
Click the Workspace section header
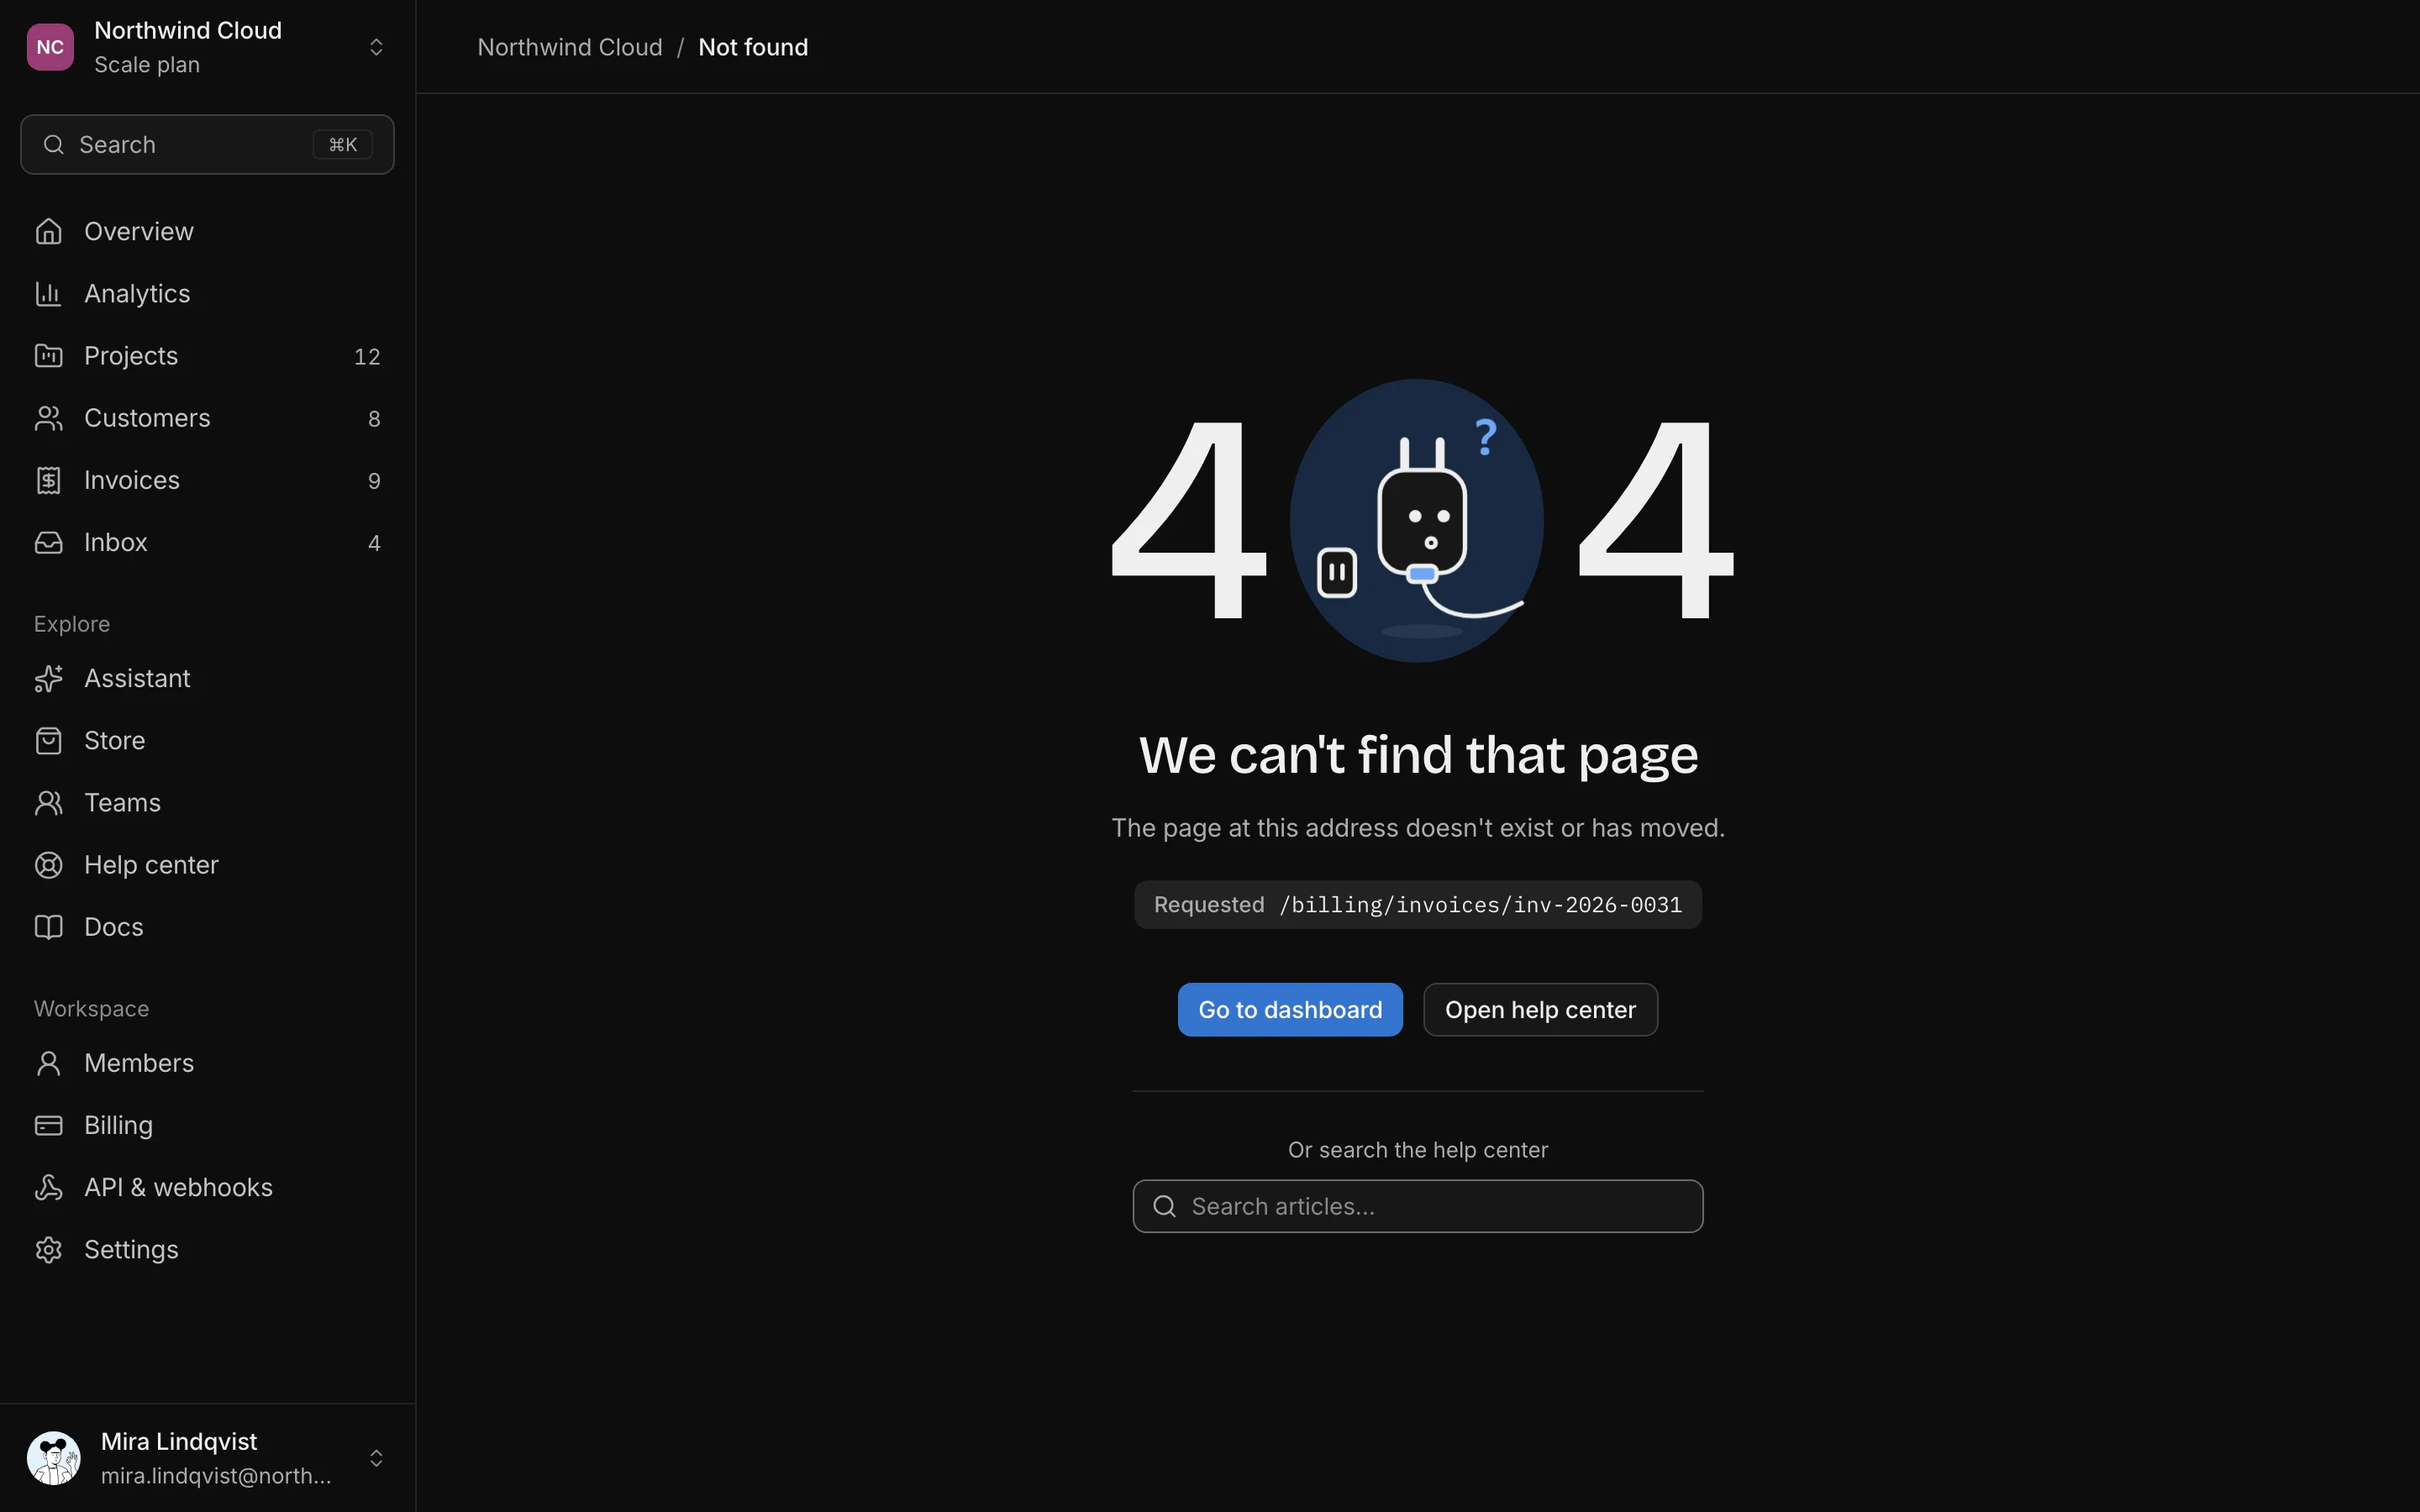pos(91,1009)
